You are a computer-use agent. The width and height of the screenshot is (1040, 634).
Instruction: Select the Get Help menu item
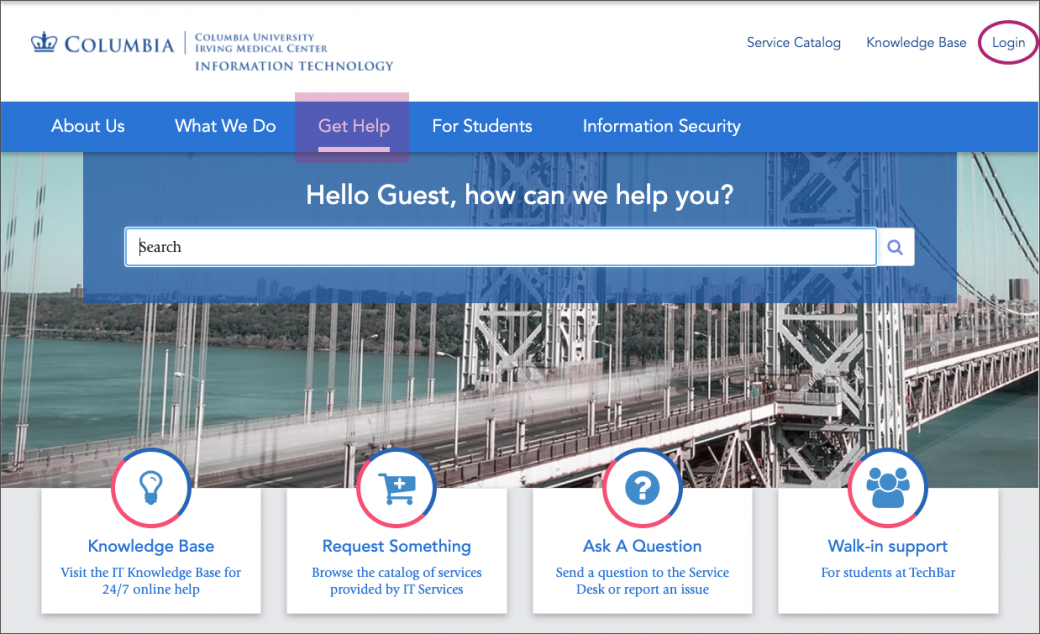pos(354,126)
